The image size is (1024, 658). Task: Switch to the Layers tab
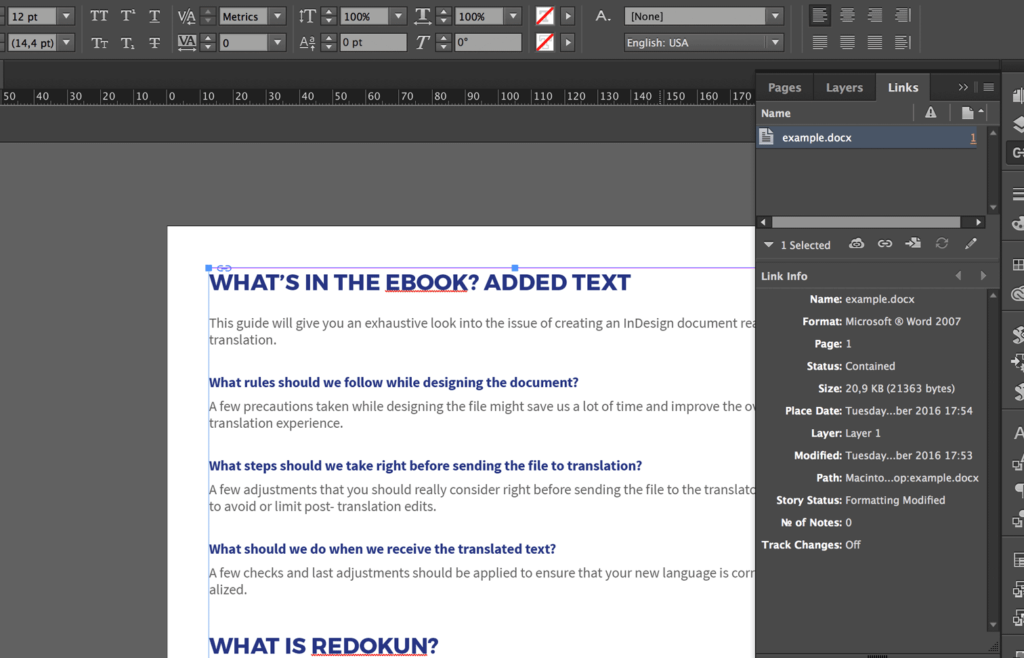click(x=844, y=87)
